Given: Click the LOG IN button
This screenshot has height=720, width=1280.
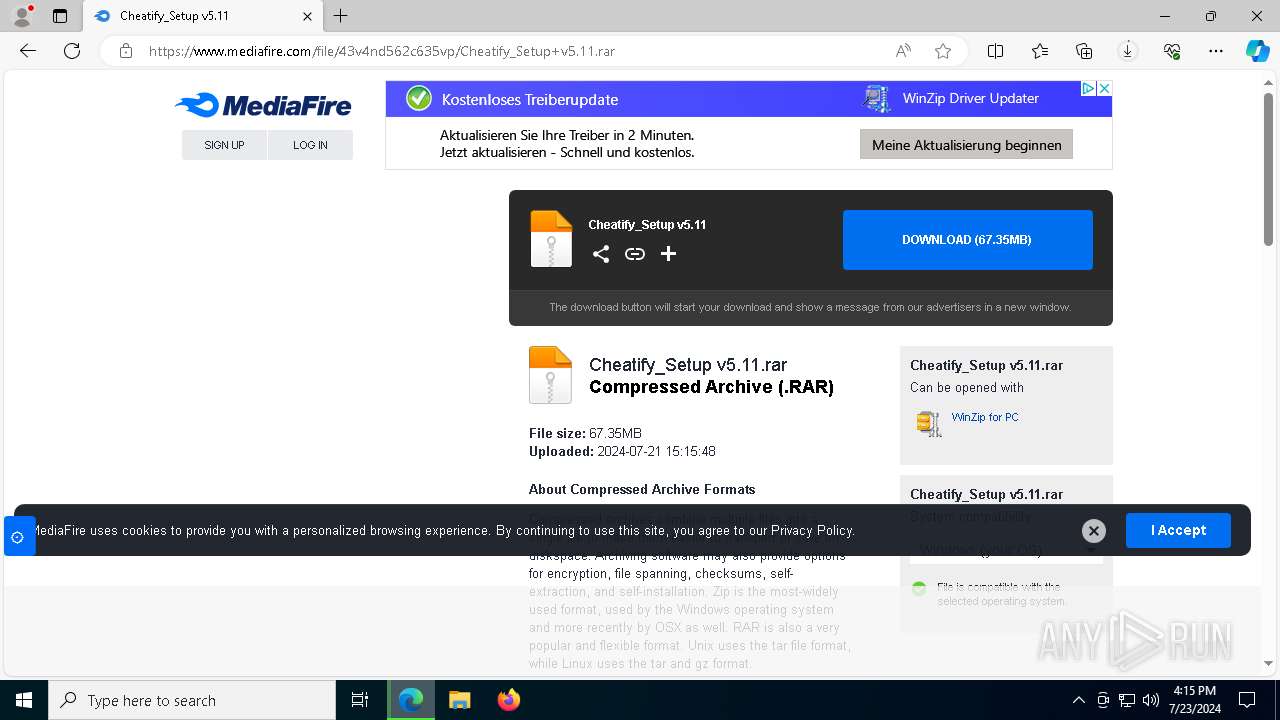Looking at the screenshot, I should 310,145.
